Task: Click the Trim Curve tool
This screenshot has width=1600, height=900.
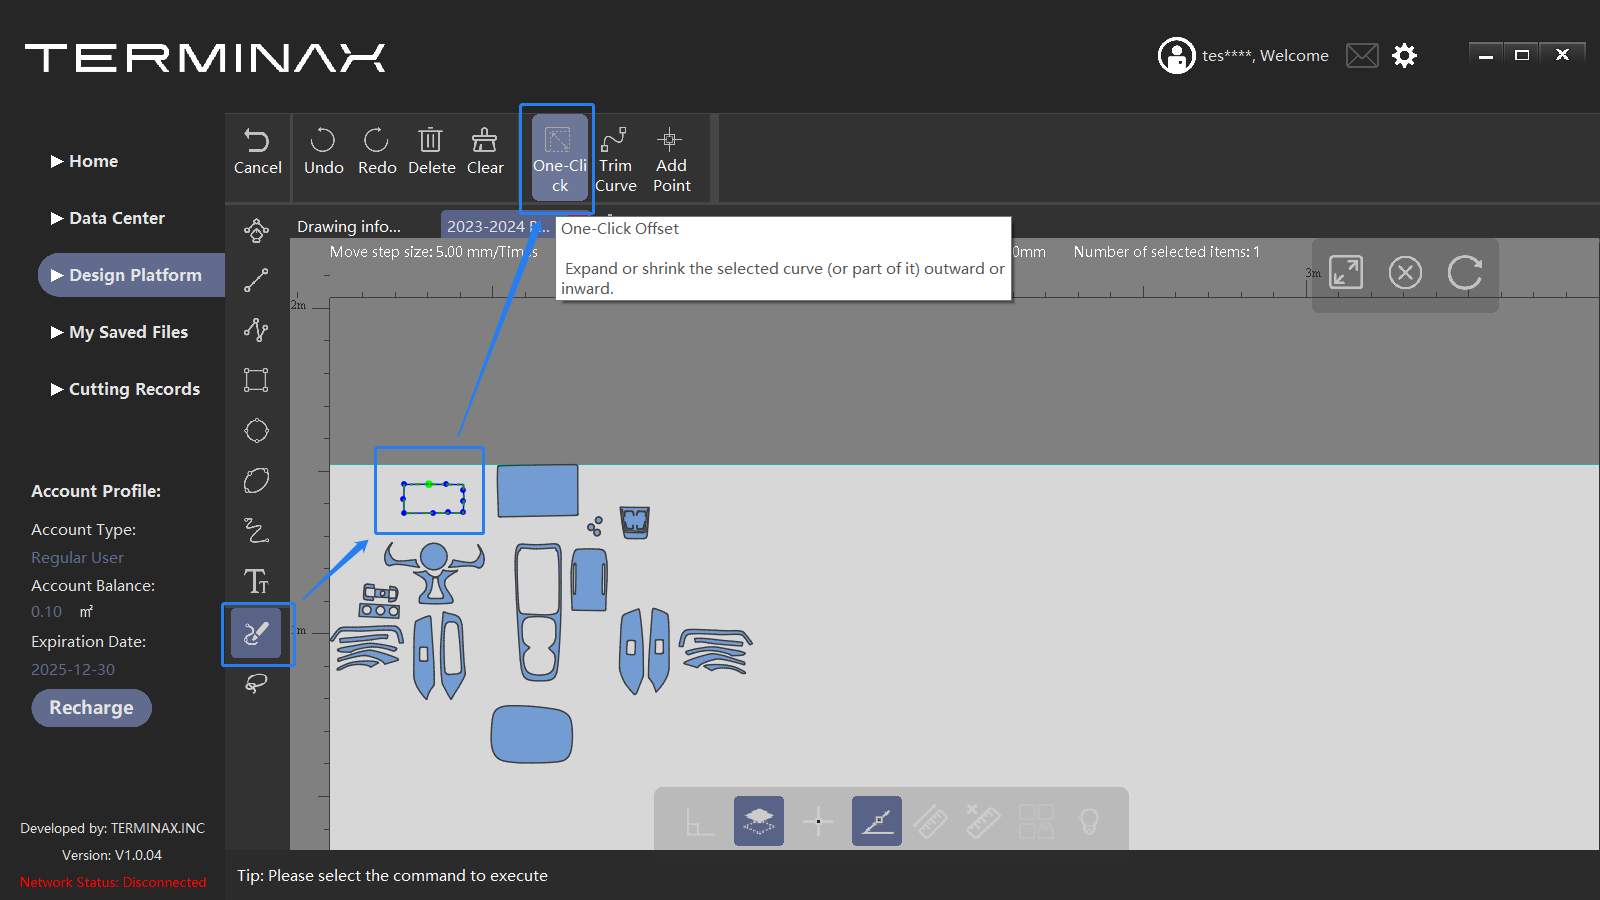Action: click(615, 160)
